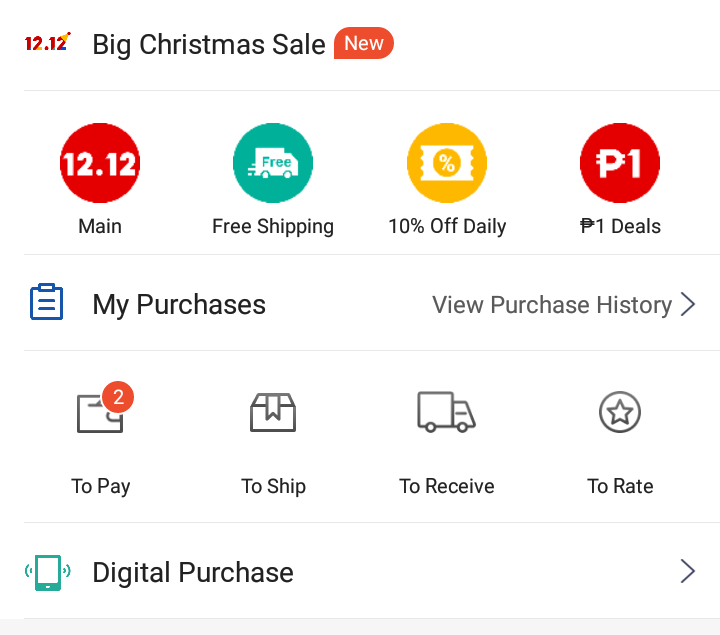Tap the Digital Purchase phone icon
The height and width of the screenshot is (635, 720).
48,573
